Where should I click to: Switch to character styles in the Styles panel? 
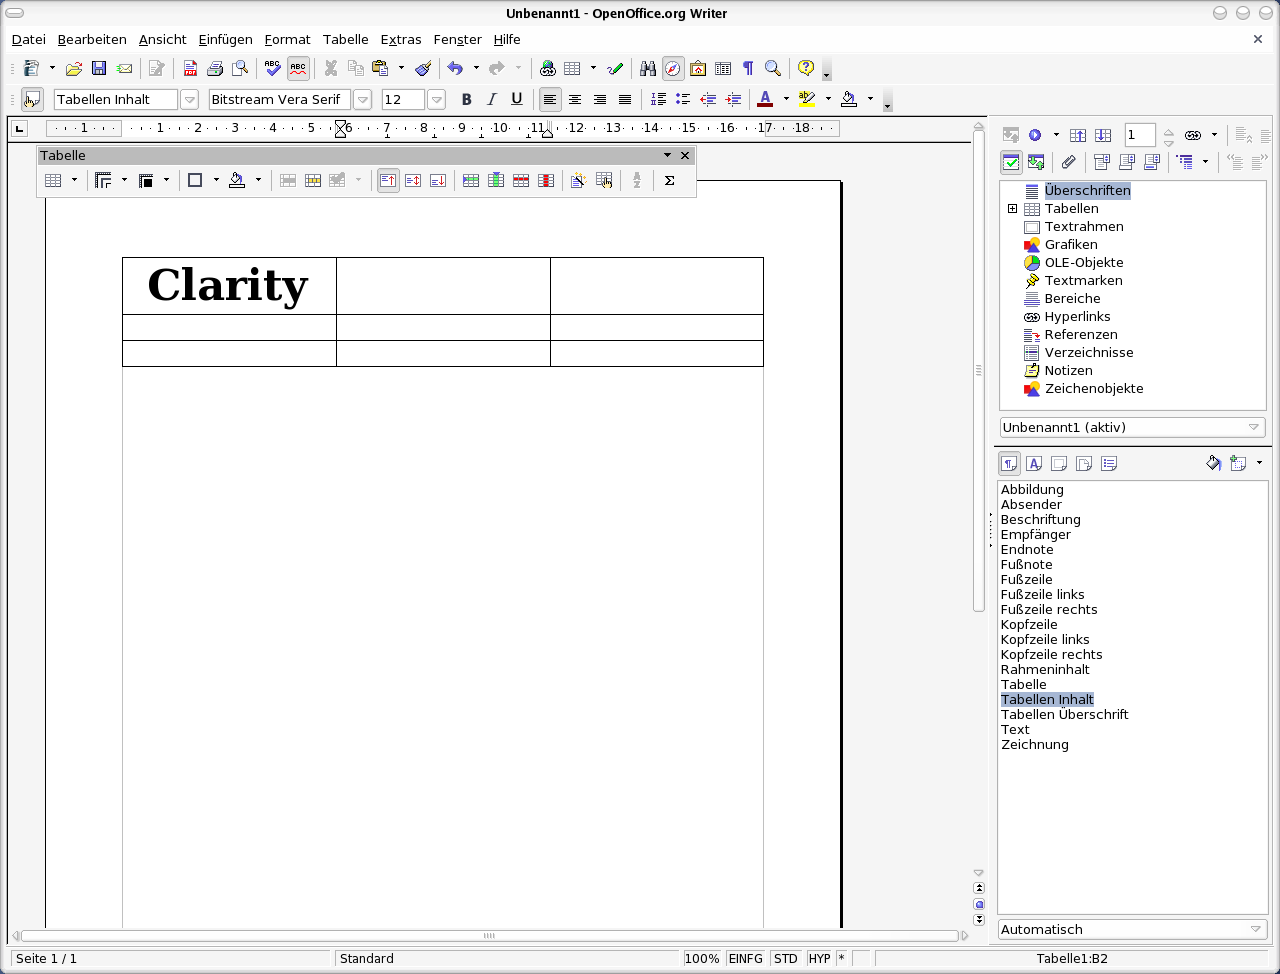(x=1034, y=463)
